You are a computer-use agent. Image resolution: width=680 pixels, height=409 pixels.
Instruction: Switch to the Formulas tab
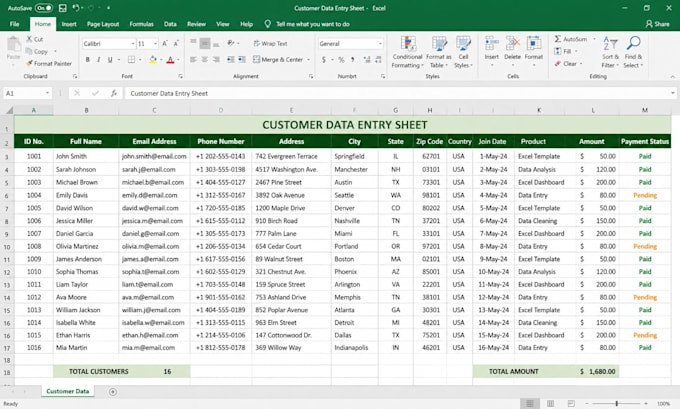point(141,24)
